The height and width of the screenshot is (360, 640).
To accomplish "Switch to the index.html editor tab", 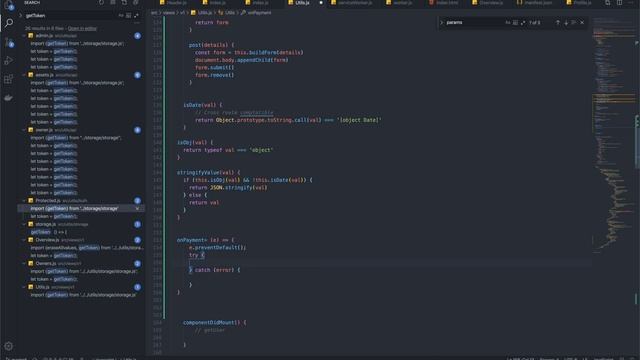I will click(444, 3).
